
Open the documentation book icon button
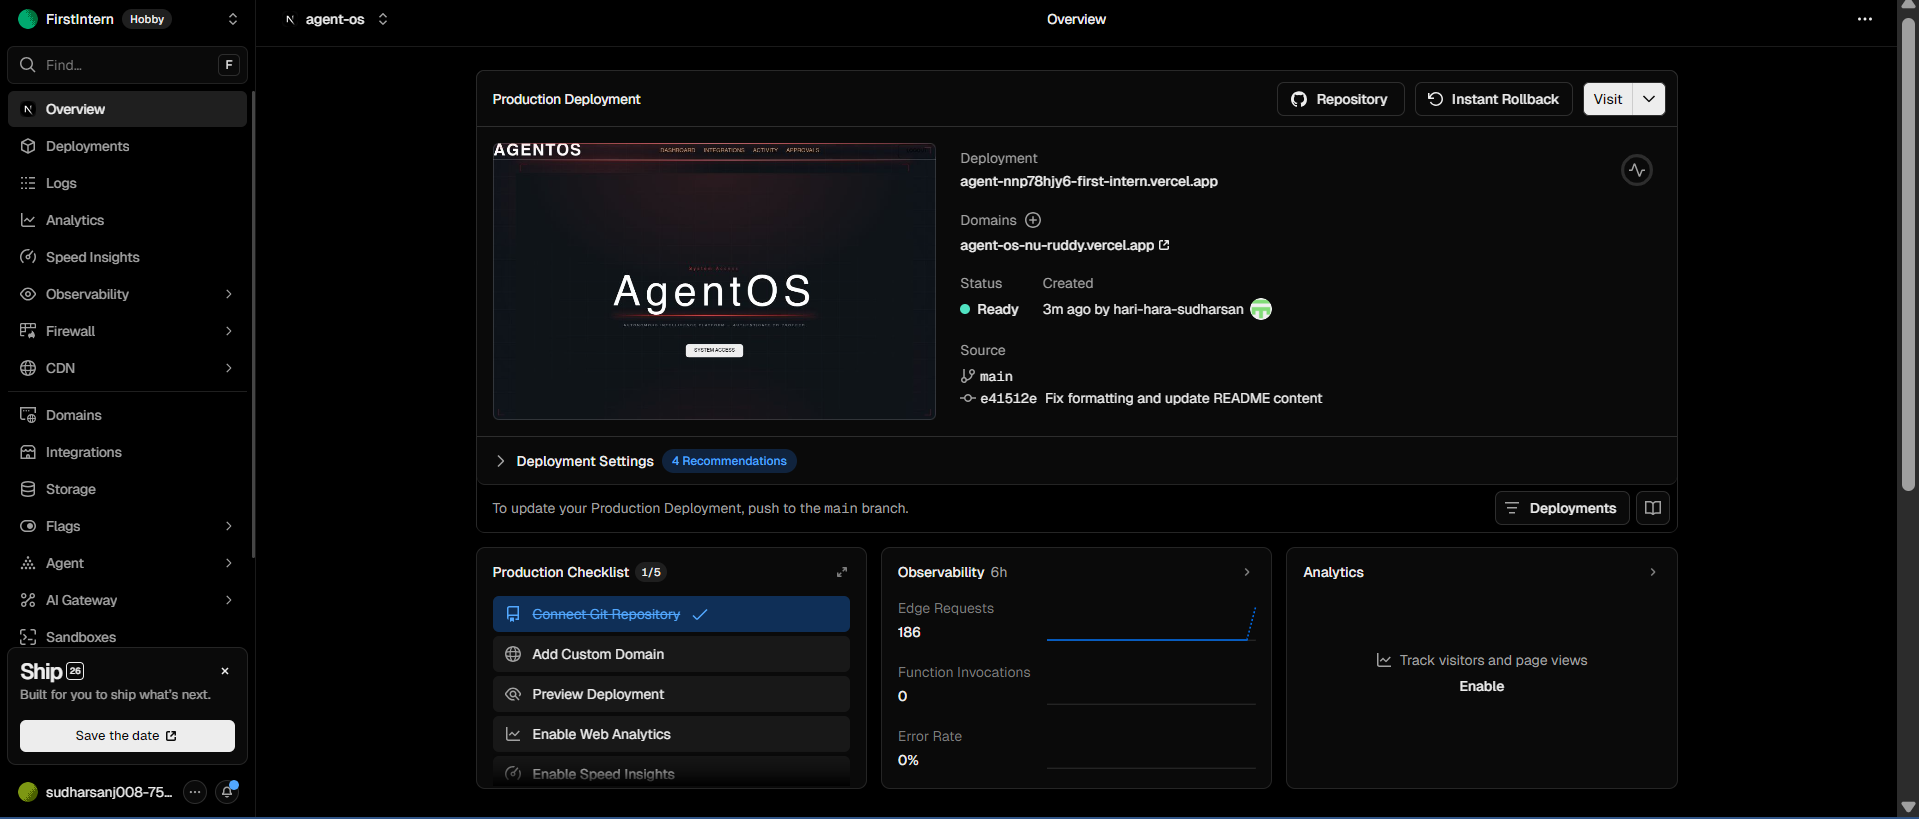1653,508
